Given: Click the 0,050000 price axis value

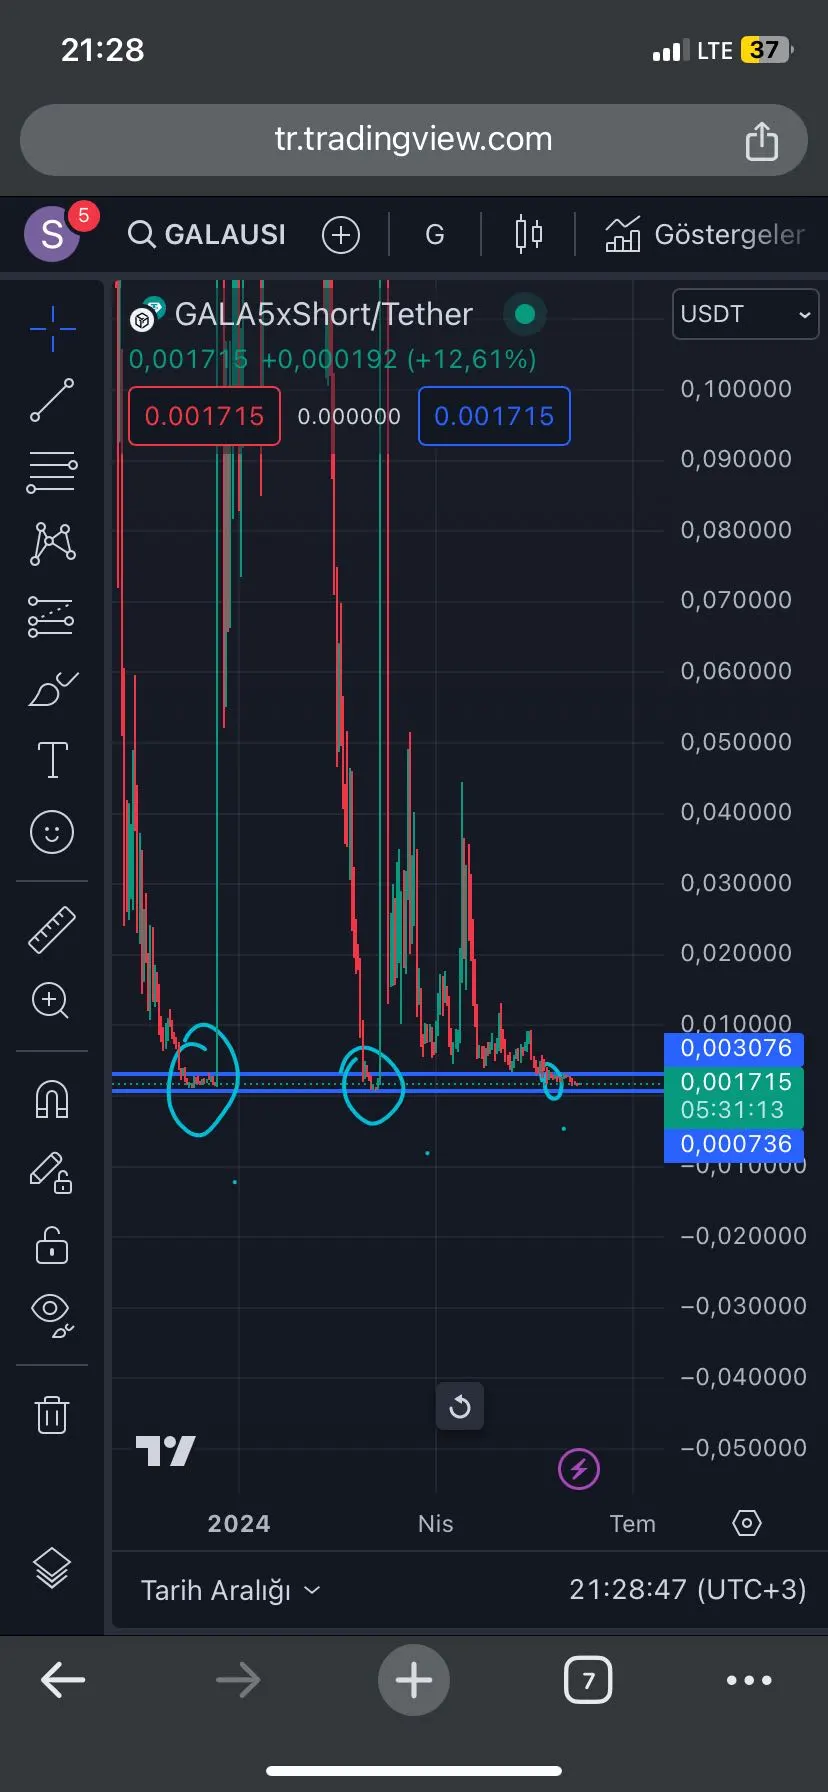Looking at the screenshot, I should pos(736,742).
